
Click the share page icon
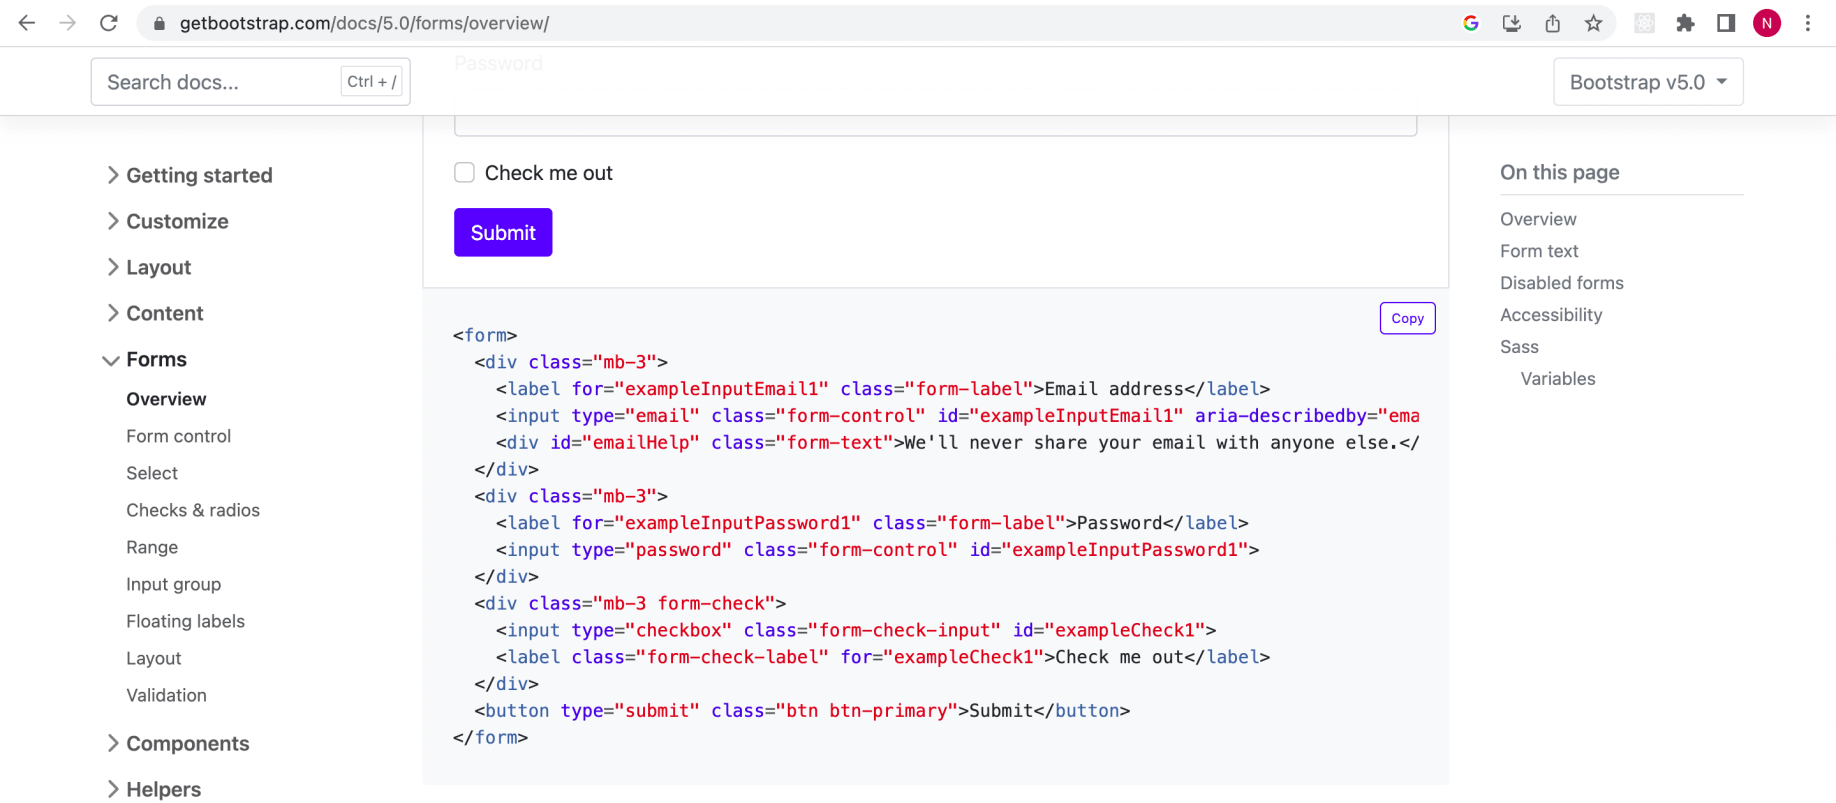click(x=1552, y=23)
